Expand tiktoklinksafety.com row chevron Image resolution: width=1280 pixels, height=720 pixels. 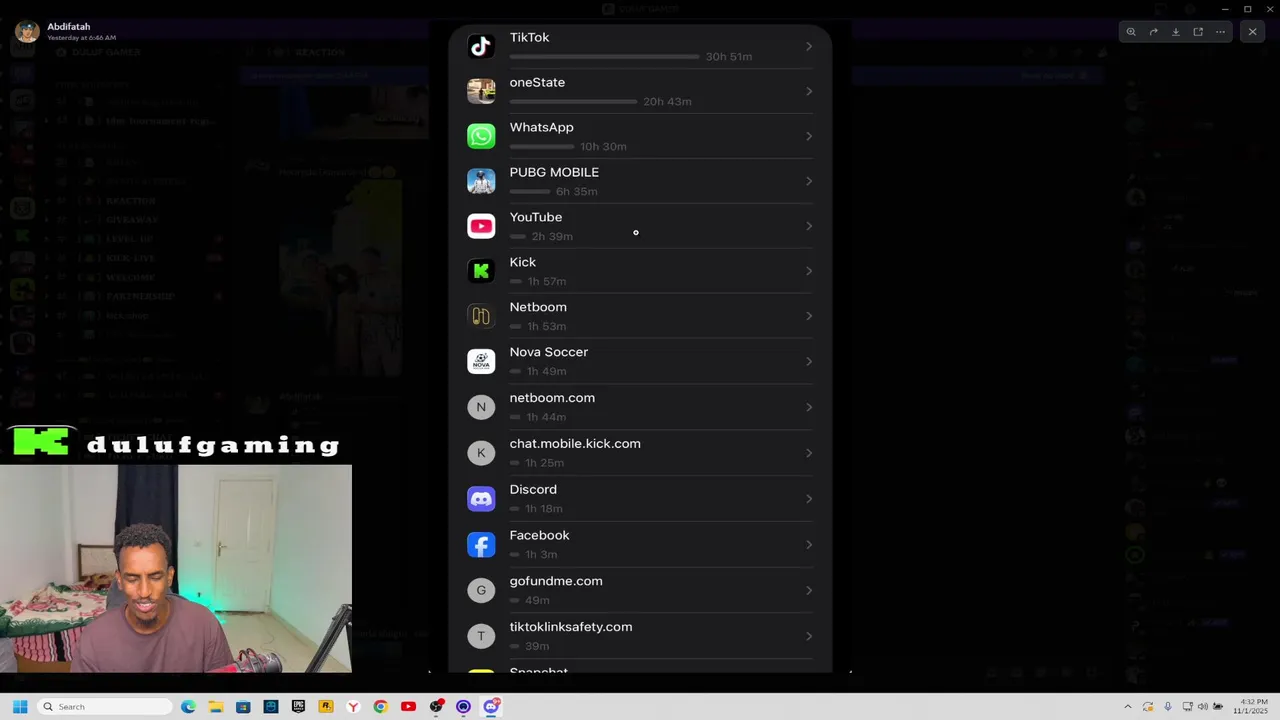tap(809, 636)
